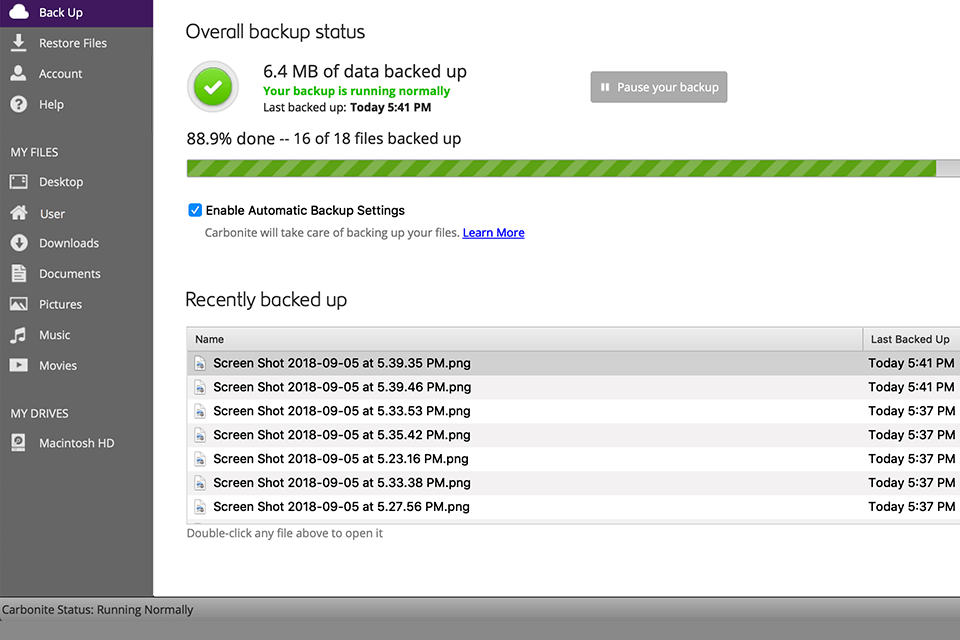Click the Downloads arrow circle icon
This screenshot has width=960, height=640.
click(x=18, y=243)
